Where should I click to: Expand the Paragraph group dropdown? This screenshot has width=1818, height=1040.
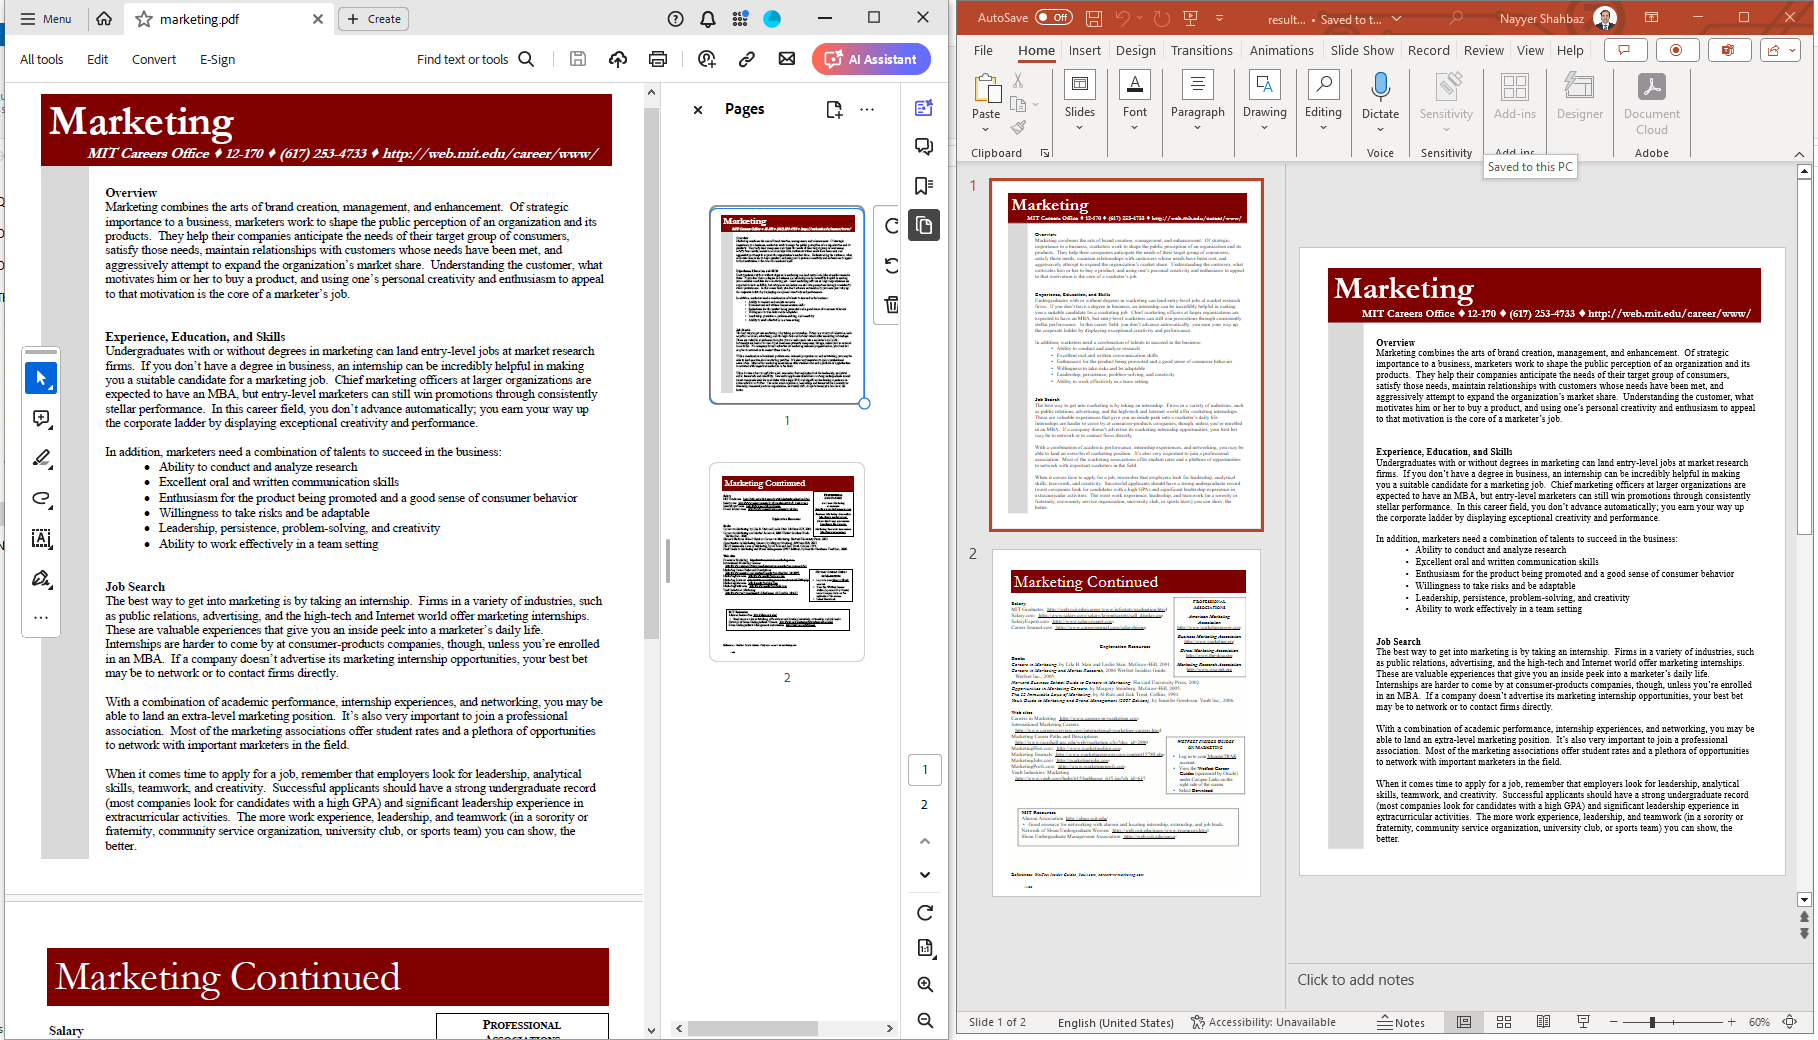(x=1197, y=127)
